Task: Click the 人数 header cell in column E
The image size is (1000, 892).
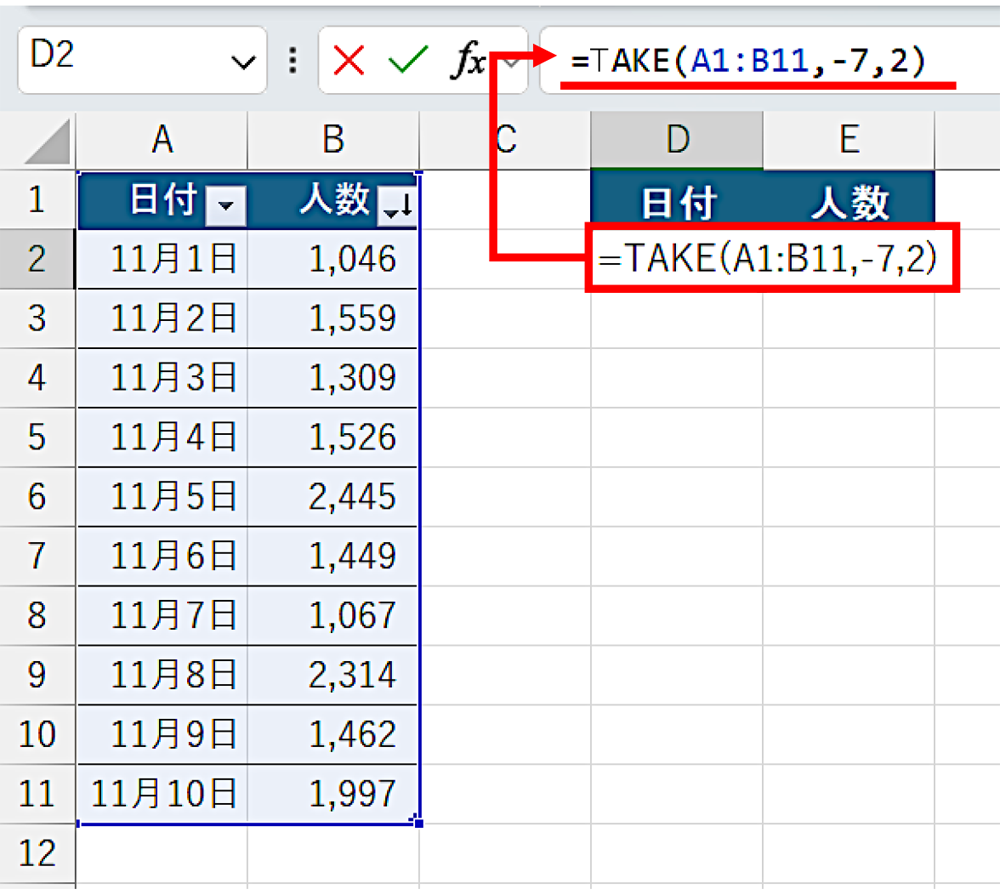Action: (x=849, y=200)
